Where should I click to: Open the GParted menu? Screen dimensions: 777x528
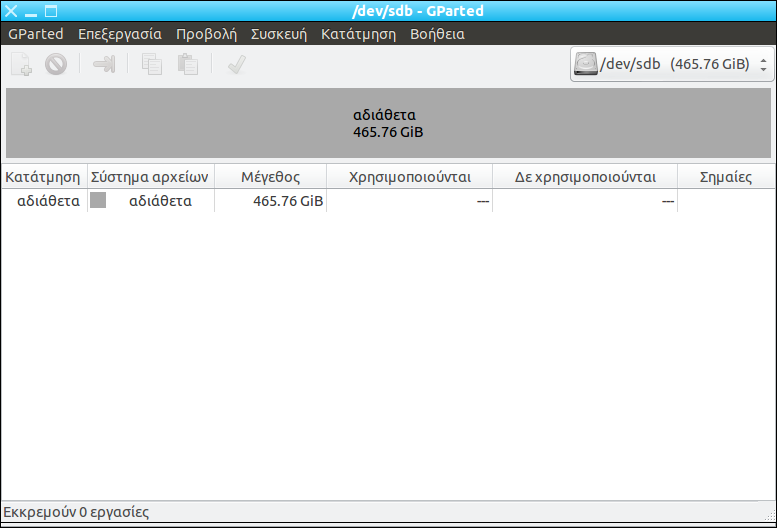(x=36, y=34)
